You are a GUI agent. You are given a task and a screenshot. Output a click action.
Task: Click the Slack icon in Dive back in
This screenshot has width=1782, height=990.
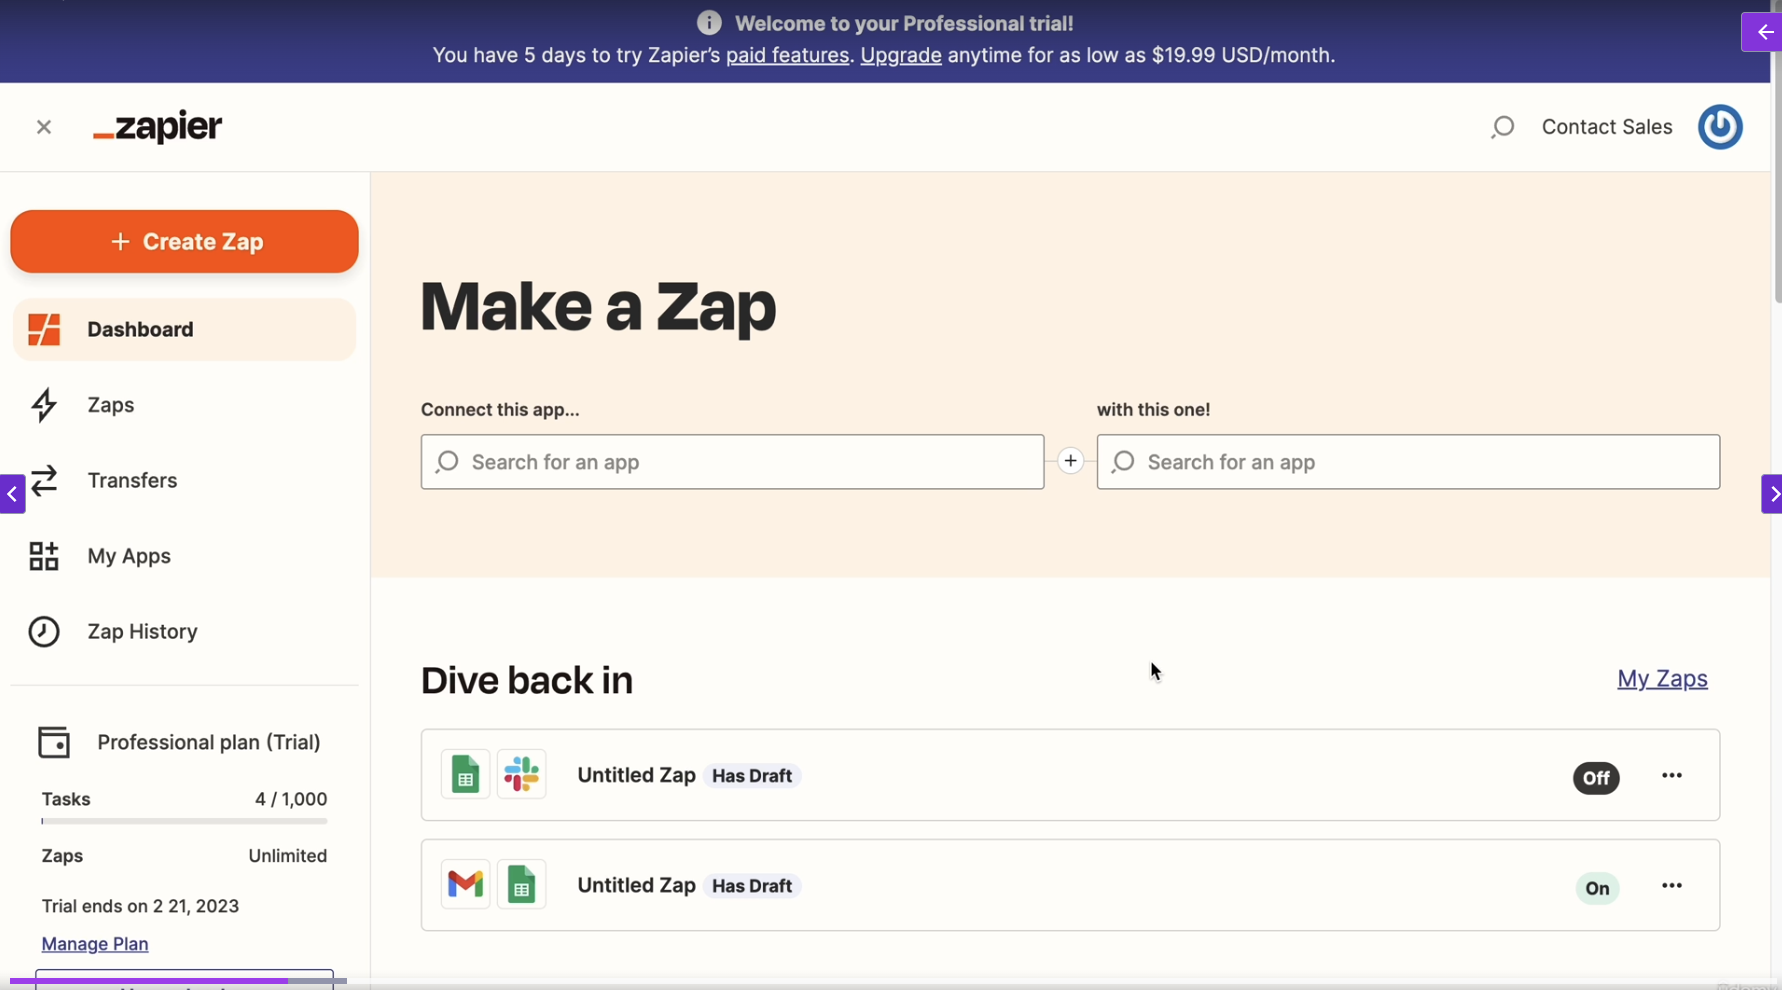click(522, 774)
